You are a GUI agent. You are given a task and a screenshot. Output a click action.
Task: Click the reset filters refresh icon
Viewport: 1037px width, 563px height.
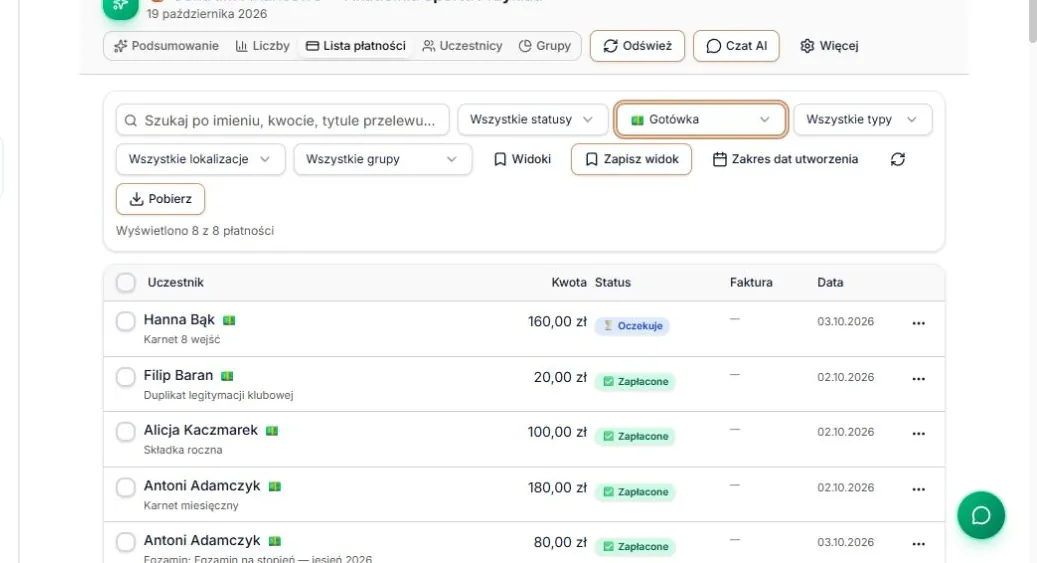point(897,159)
